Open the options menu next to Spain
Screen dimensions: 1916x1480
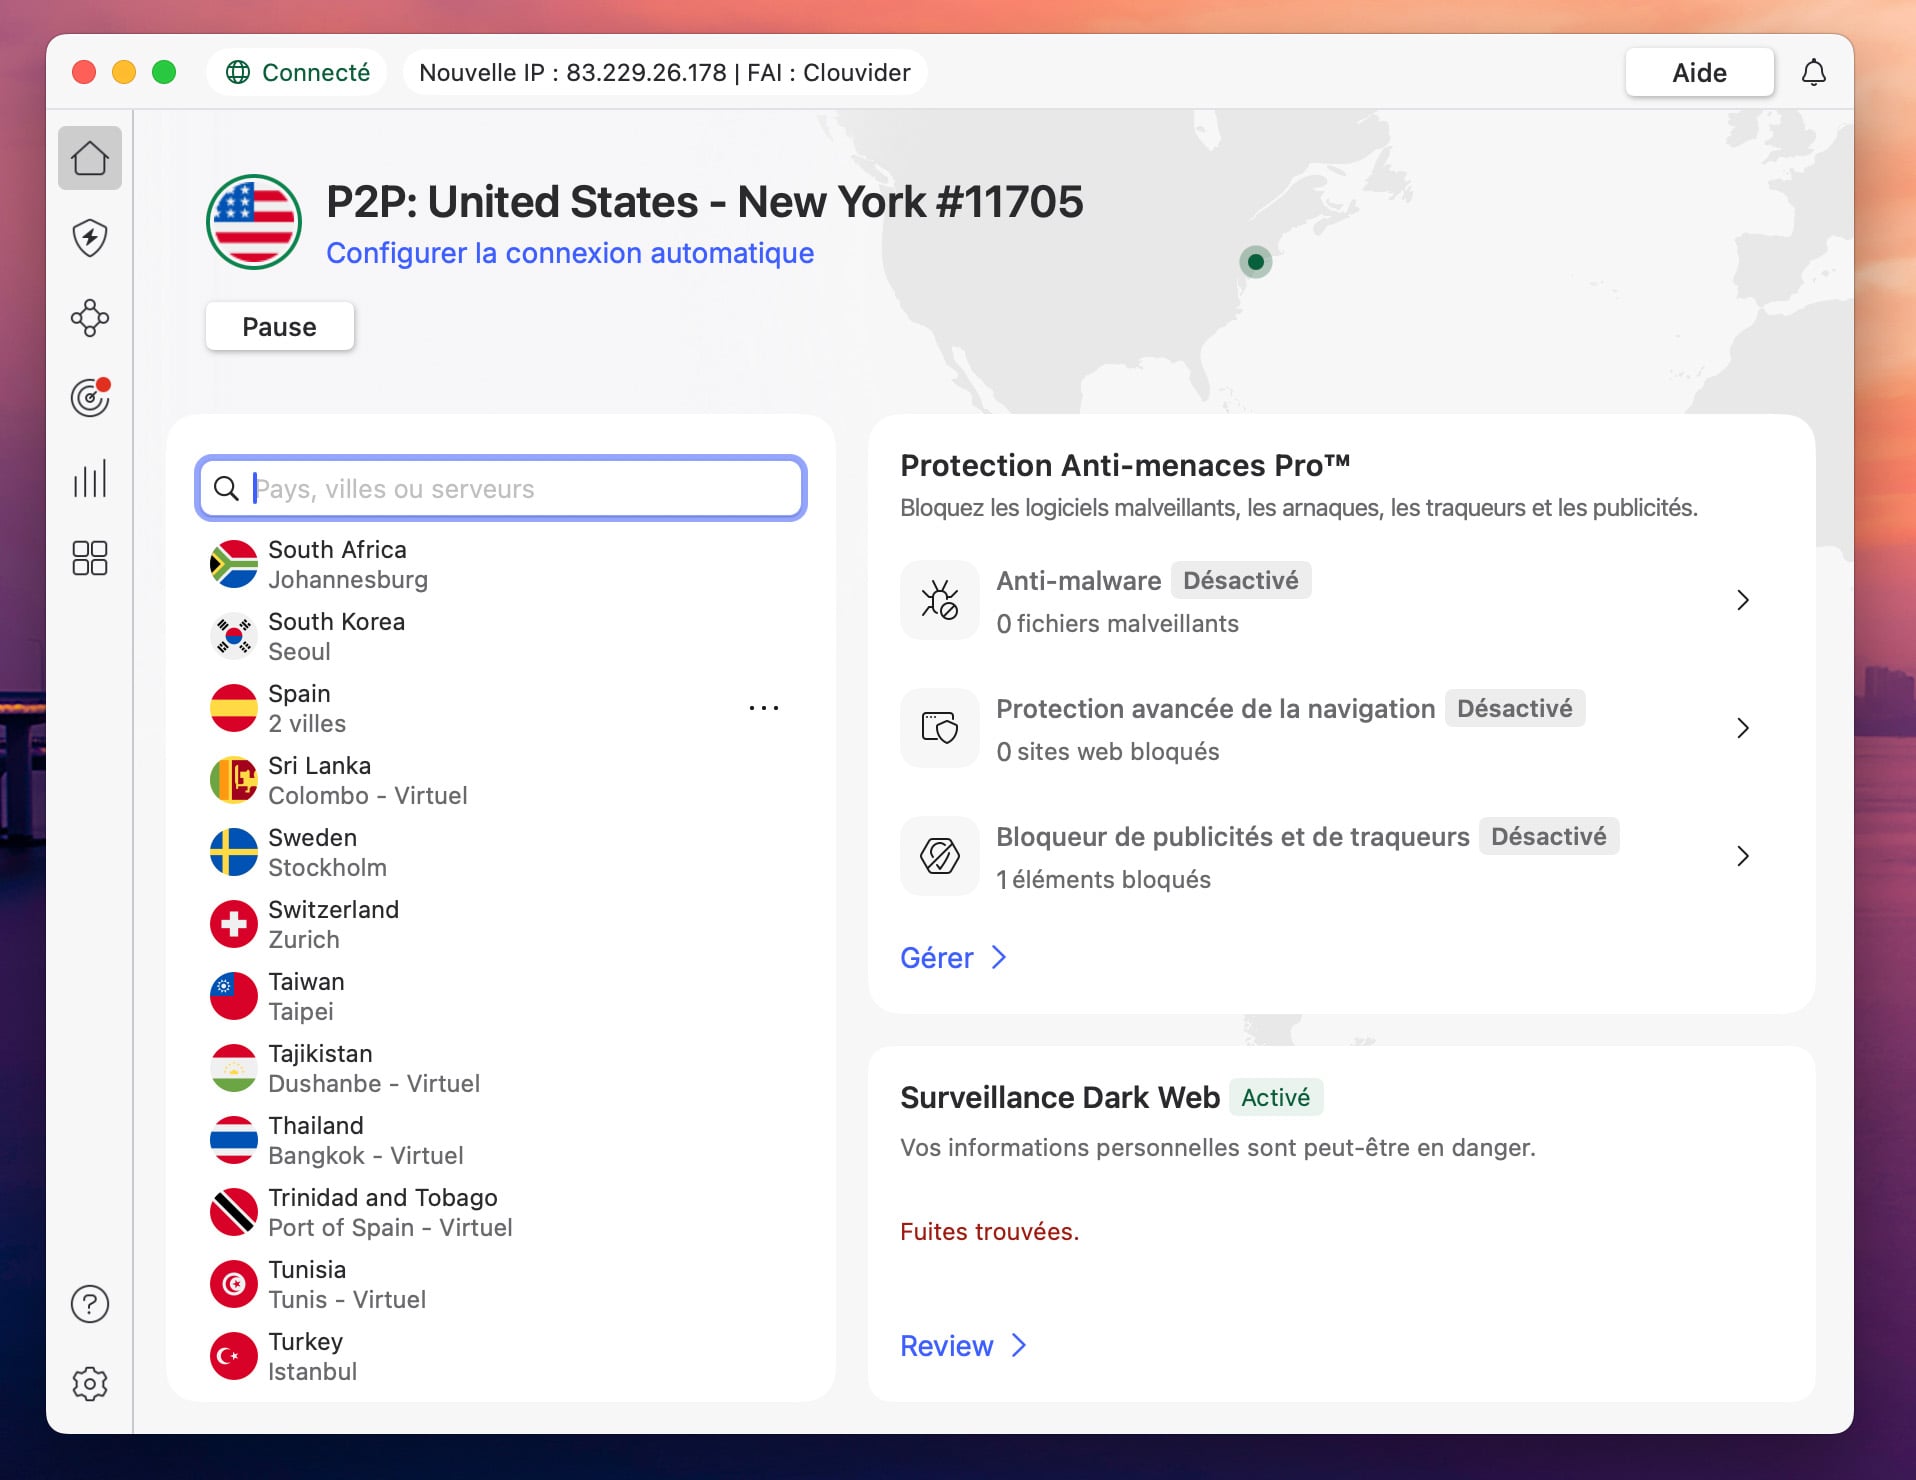(765, 707)
